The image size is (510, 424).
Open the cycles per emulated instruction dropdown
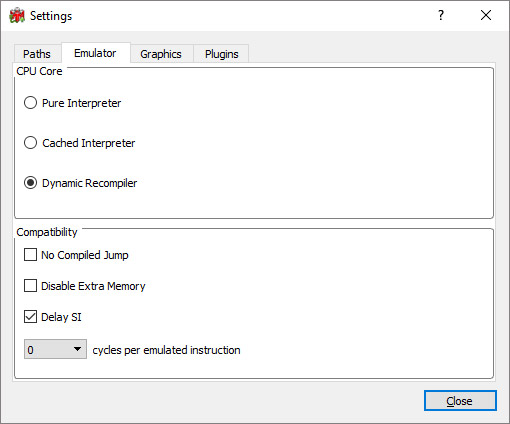click(x=55, y=349)
